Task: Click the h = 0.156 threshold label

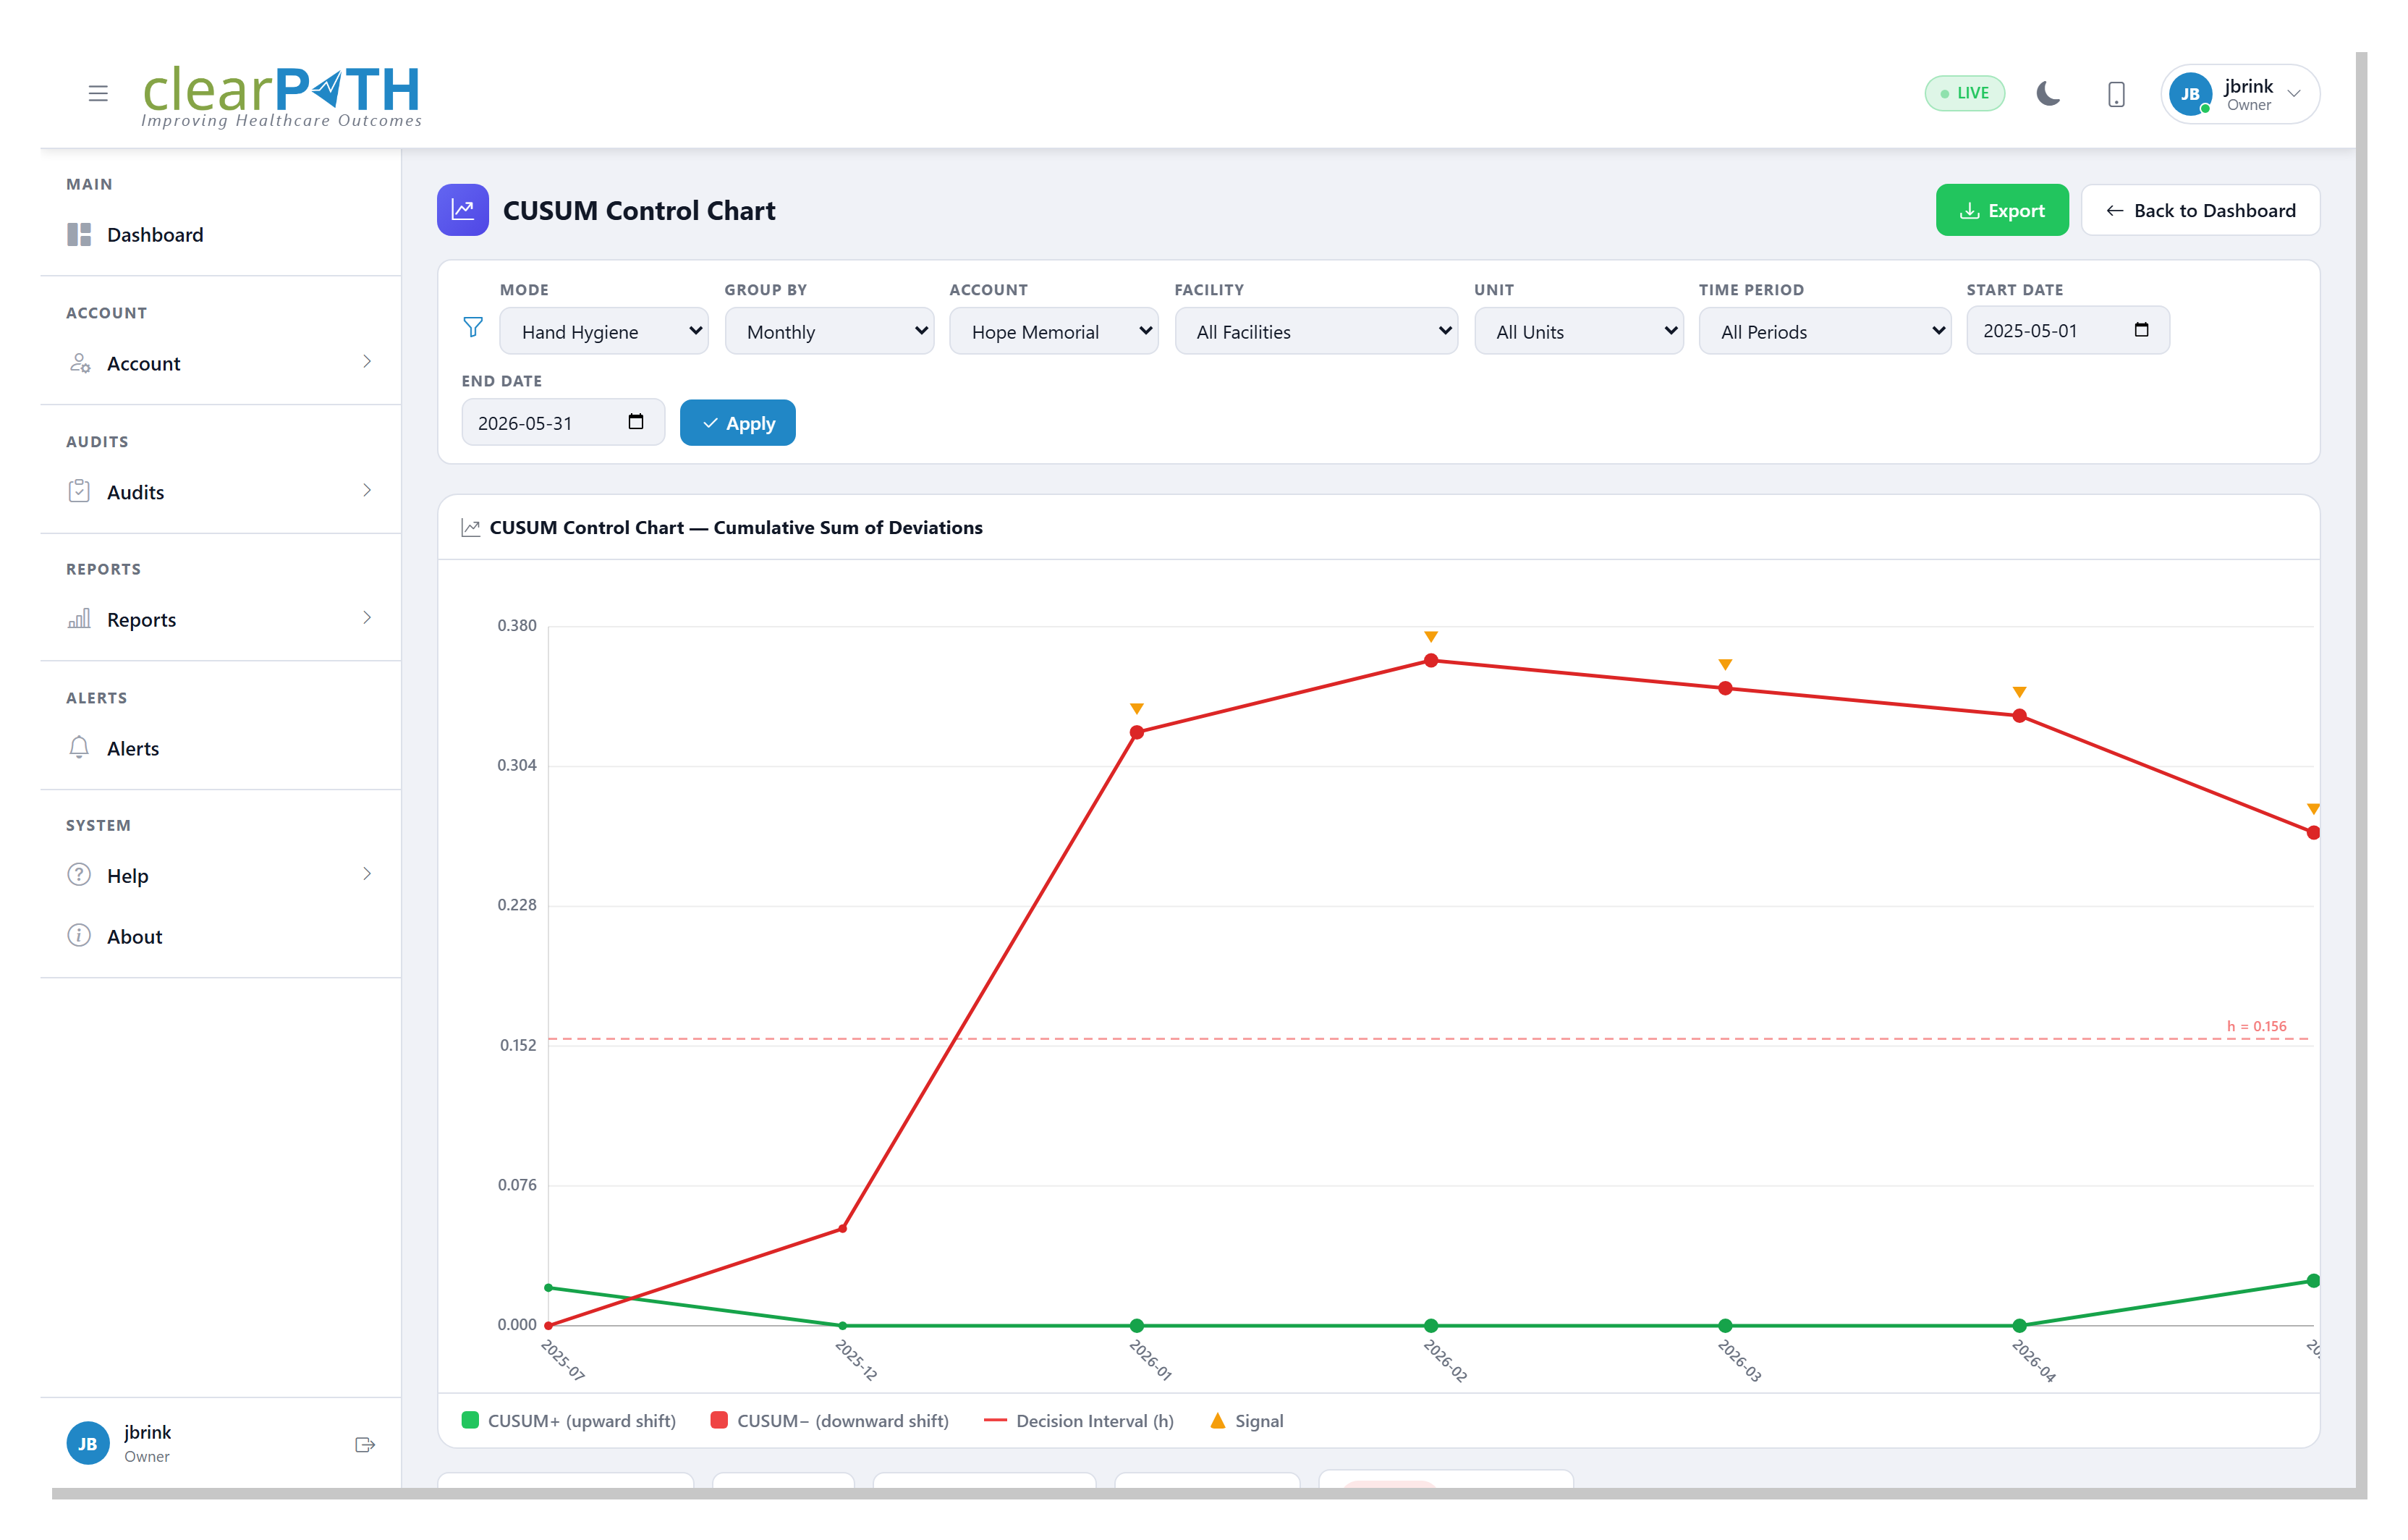Action: click(x=2256, y=1026)
